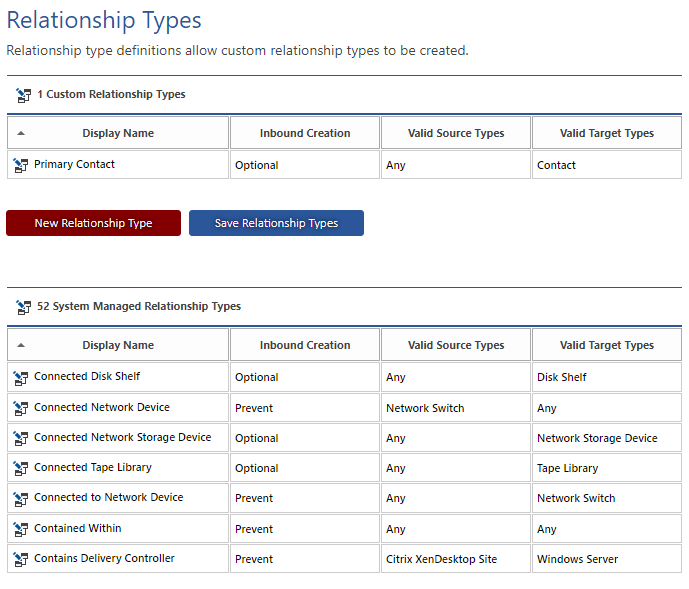This screenshot has width=689, height=589.
Task: Click Prevent cell in Connected Network Device row
Action: tap(305, 408)
